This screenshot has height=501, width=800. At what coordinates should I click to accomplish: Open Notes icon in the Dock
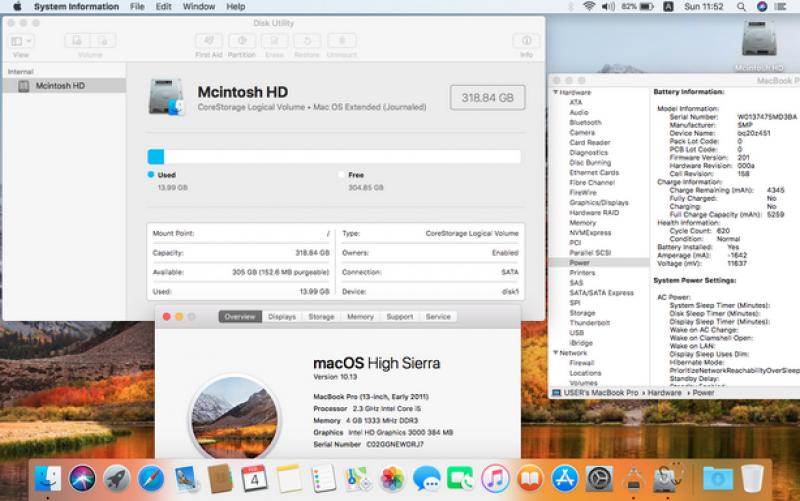tap(289, 479)
